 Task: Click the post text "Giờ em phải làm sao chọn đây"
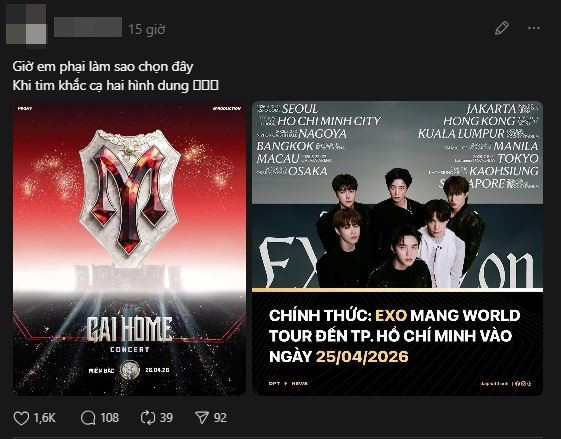pyautogui.click(x=103, y=67)
